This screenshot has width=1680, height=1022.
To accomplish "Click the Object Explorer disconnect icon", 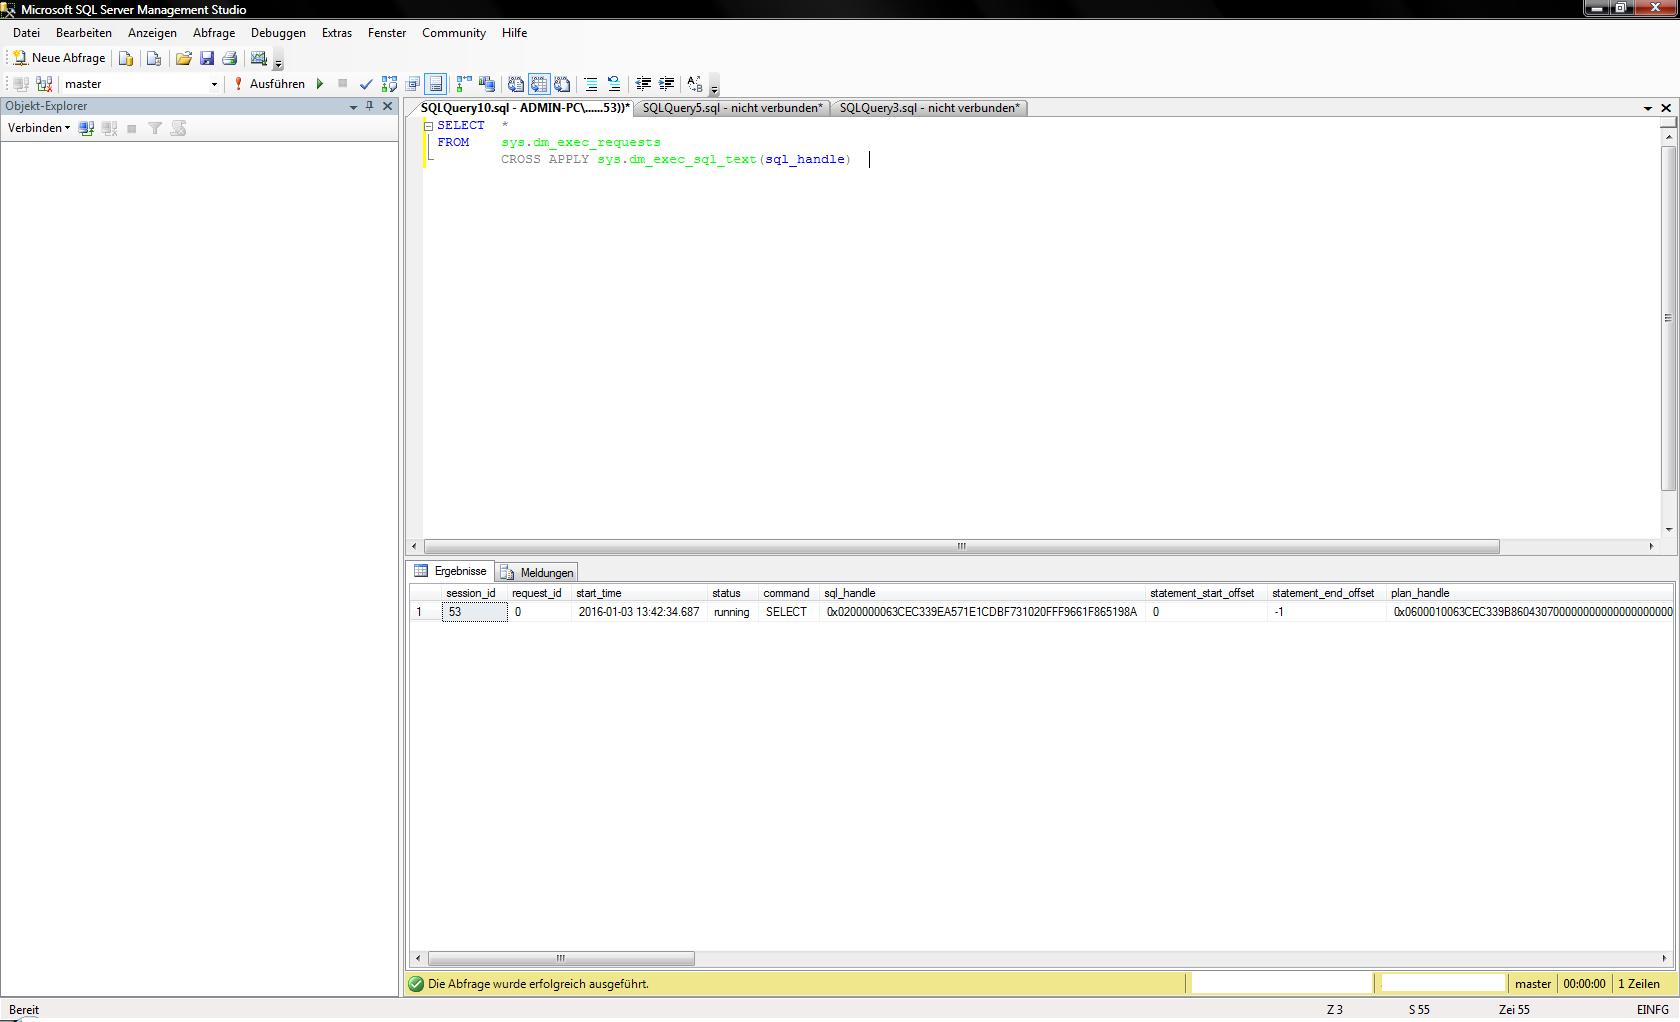I will tap(109, 128).
